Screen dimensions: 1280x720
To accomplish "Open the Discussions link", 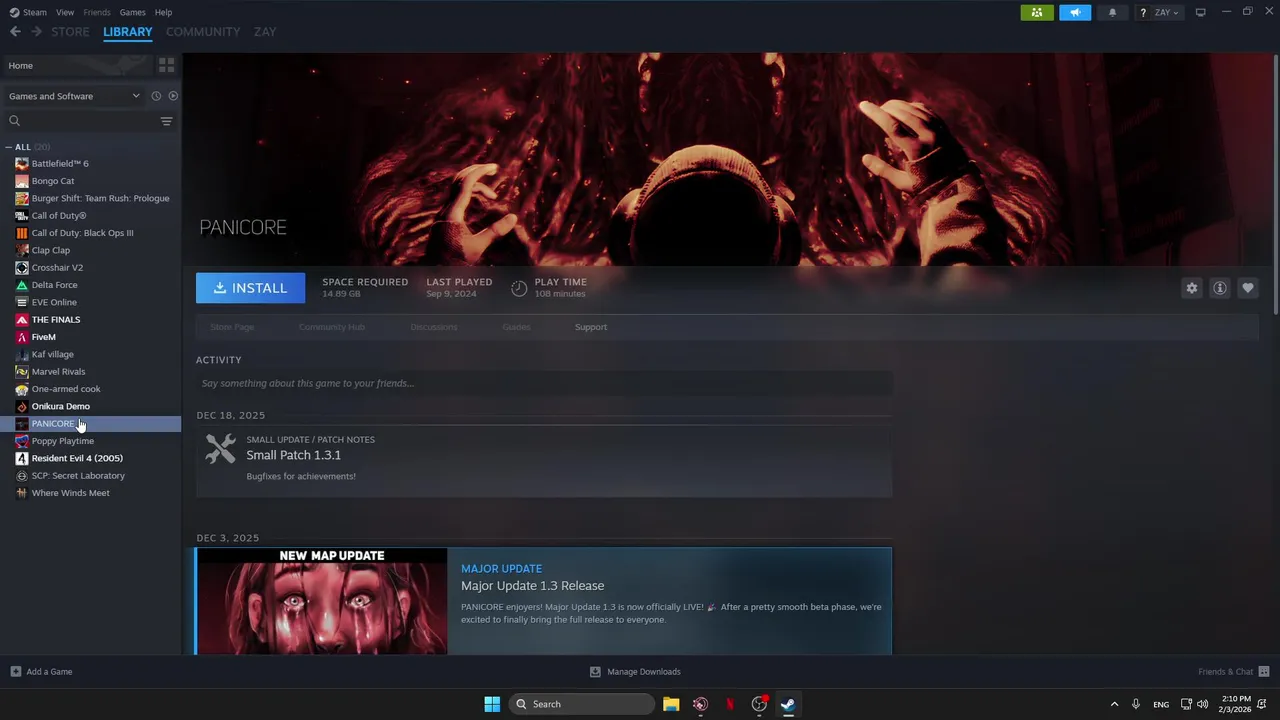I will click(x=434, y=327).
